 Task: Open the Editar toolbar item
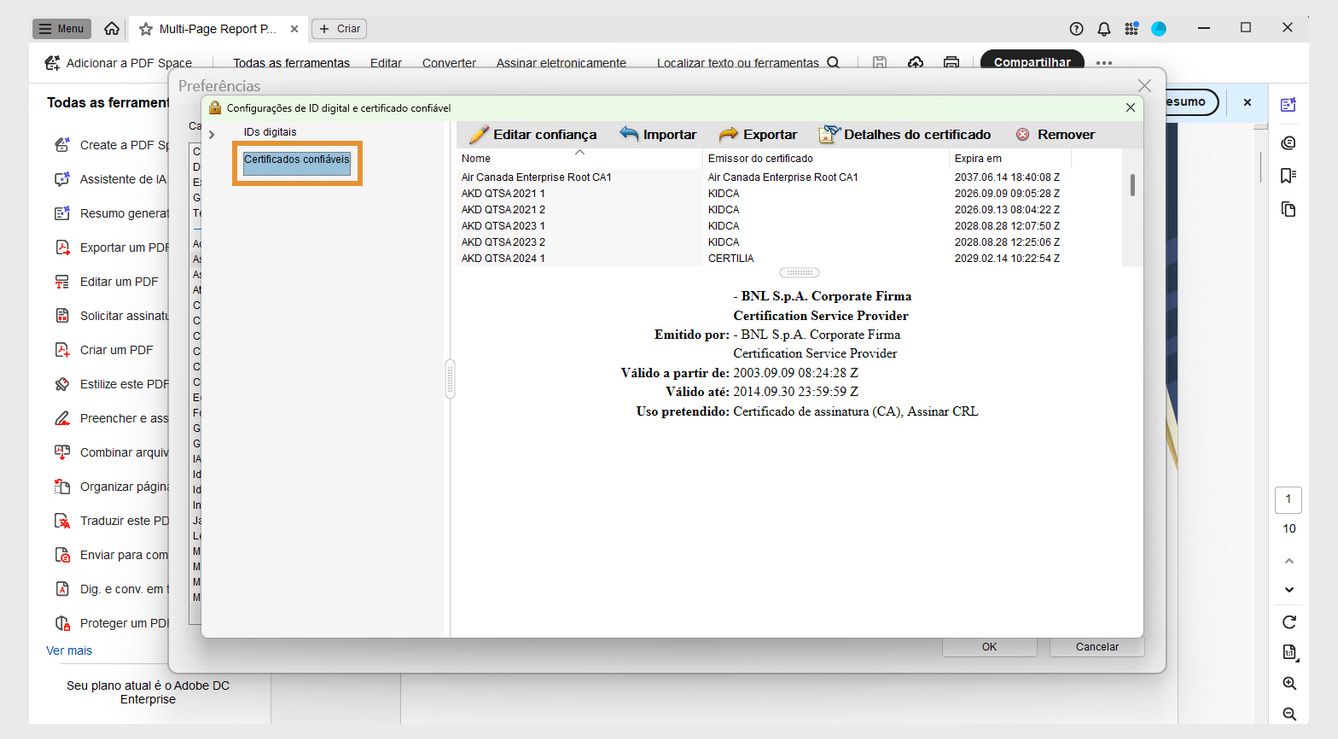click(x=386, y=63)
